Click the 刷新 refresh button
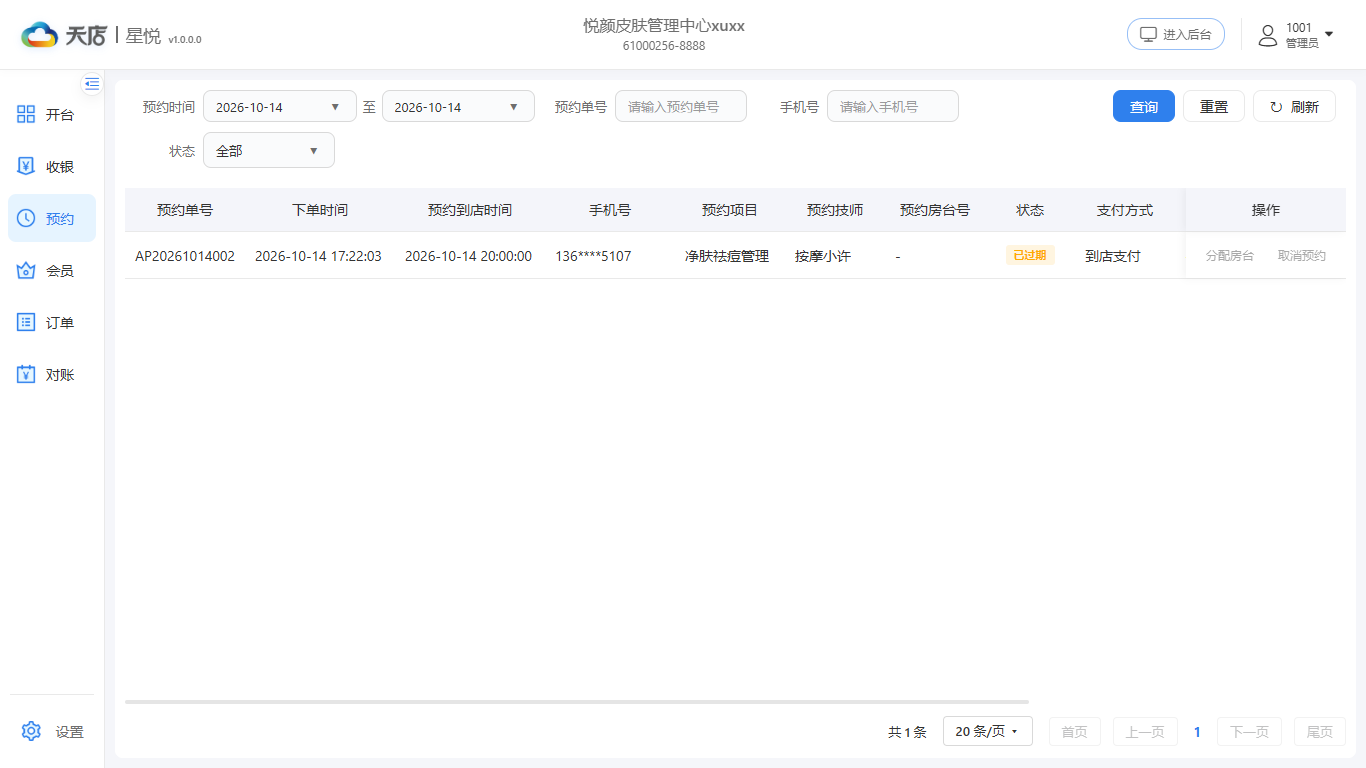1366x768 pixels. [1294, 107]
